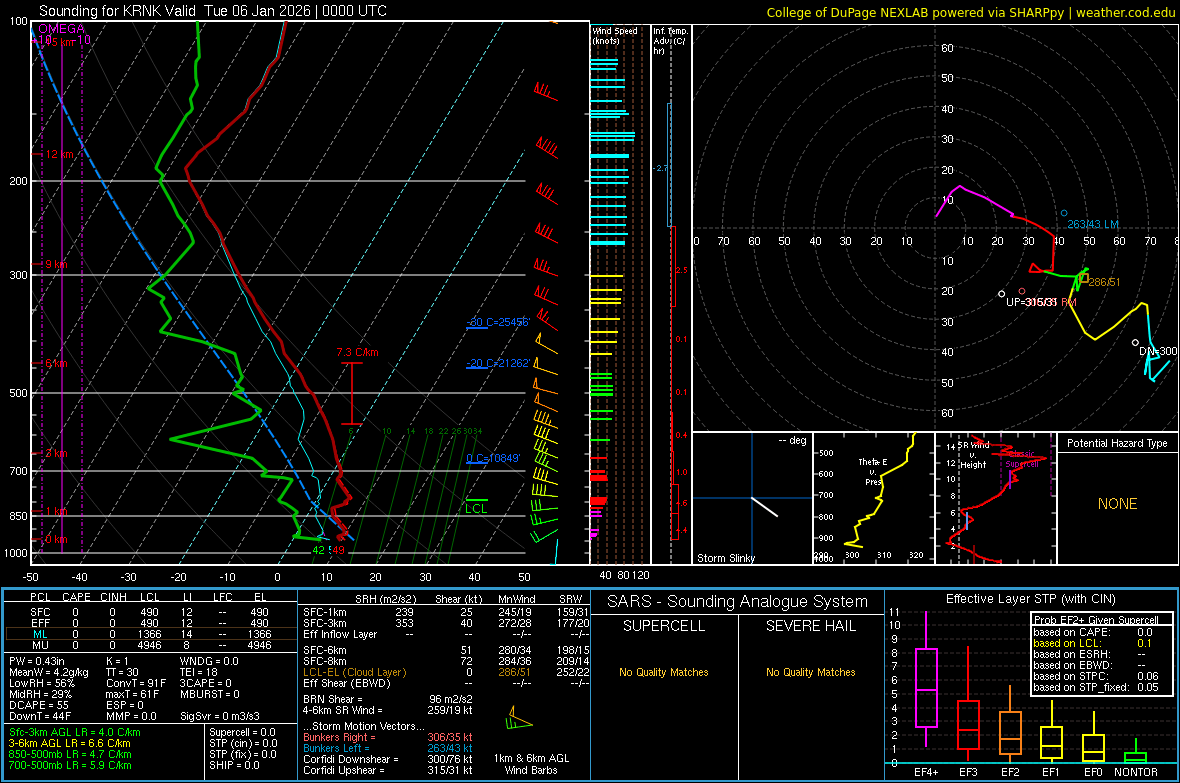This screenshot has height=783, width=1180.
Task: Click the CAPE column header
Action: click(76, 597)
